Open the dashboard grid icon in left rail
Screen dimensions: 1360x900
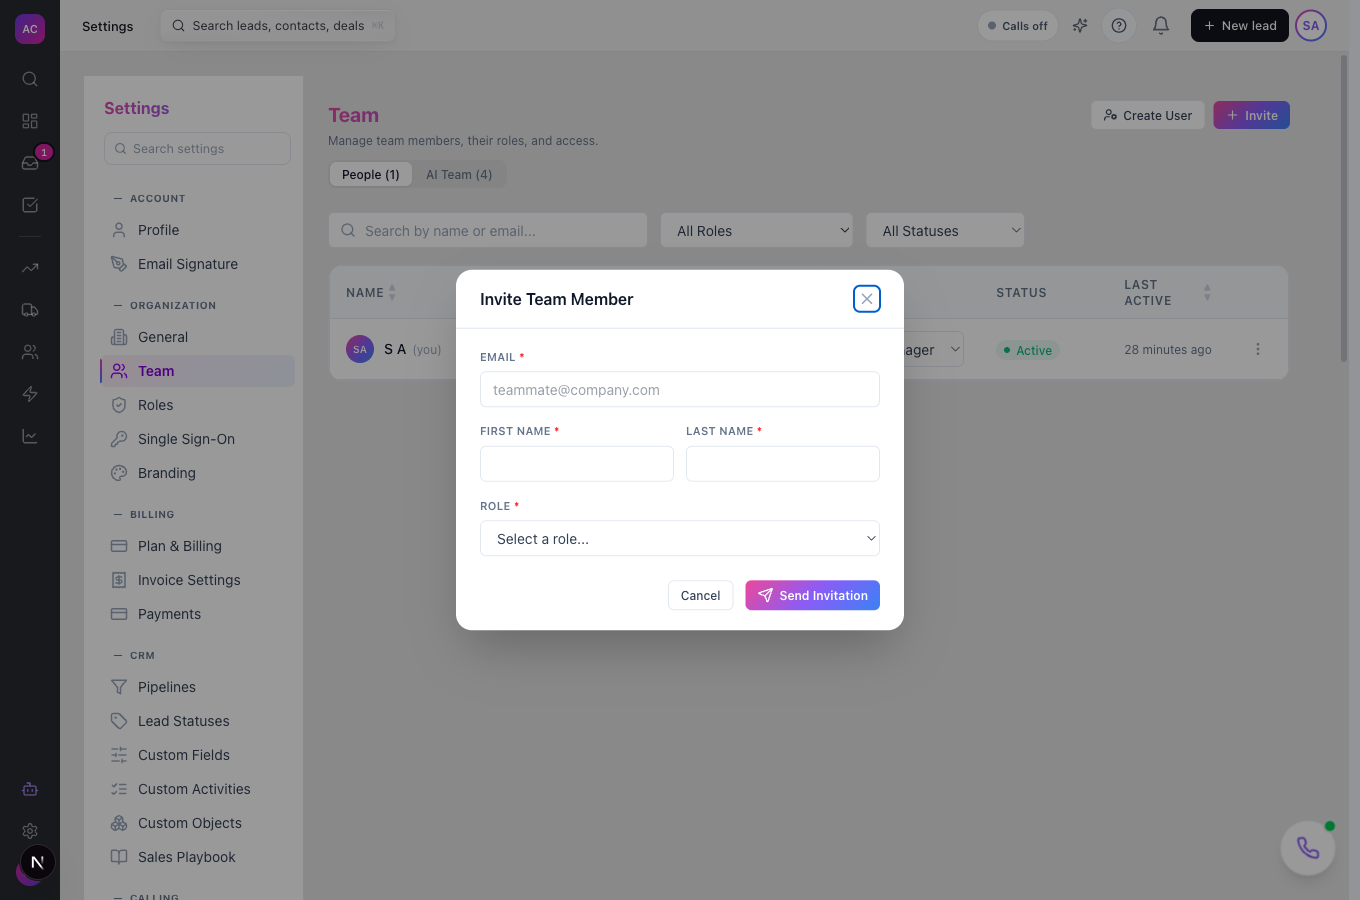pos(30,121)
